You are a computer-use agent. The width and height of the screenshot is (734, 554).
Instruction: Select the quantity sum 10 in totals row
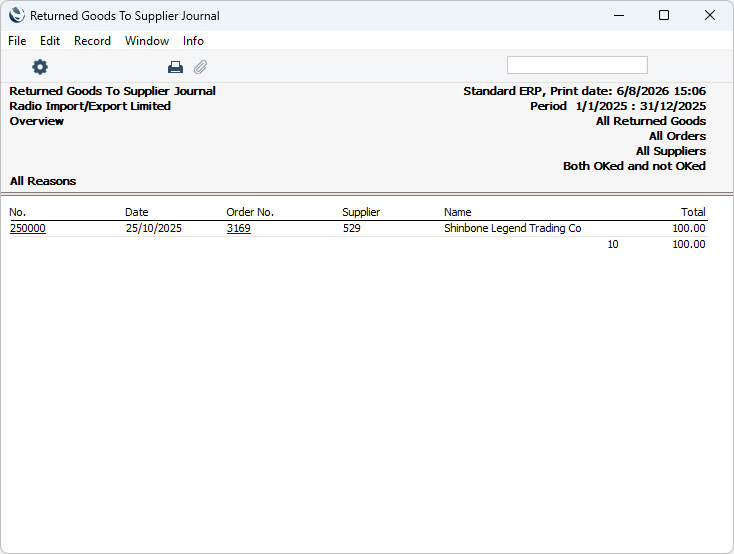pyautogui.click(x=613, y=244)
